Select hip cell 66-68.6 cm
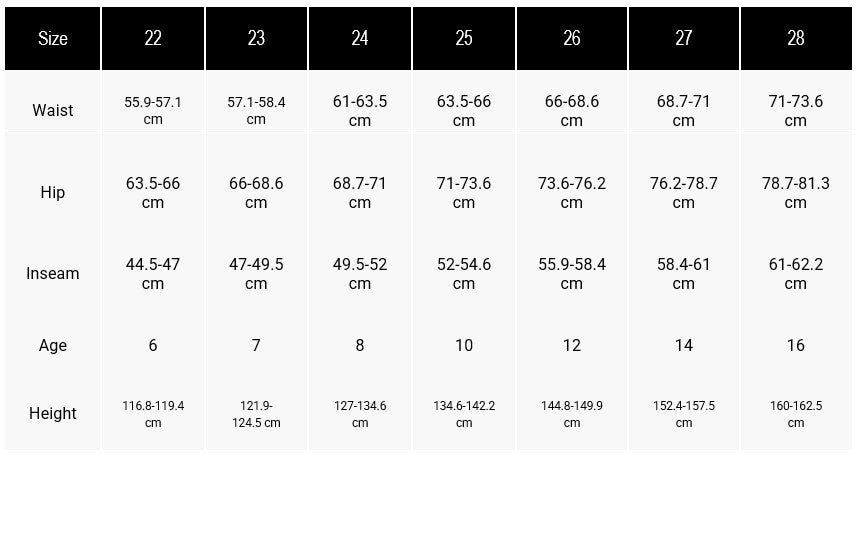The image size is (858, 552). (x=256, y=193)
